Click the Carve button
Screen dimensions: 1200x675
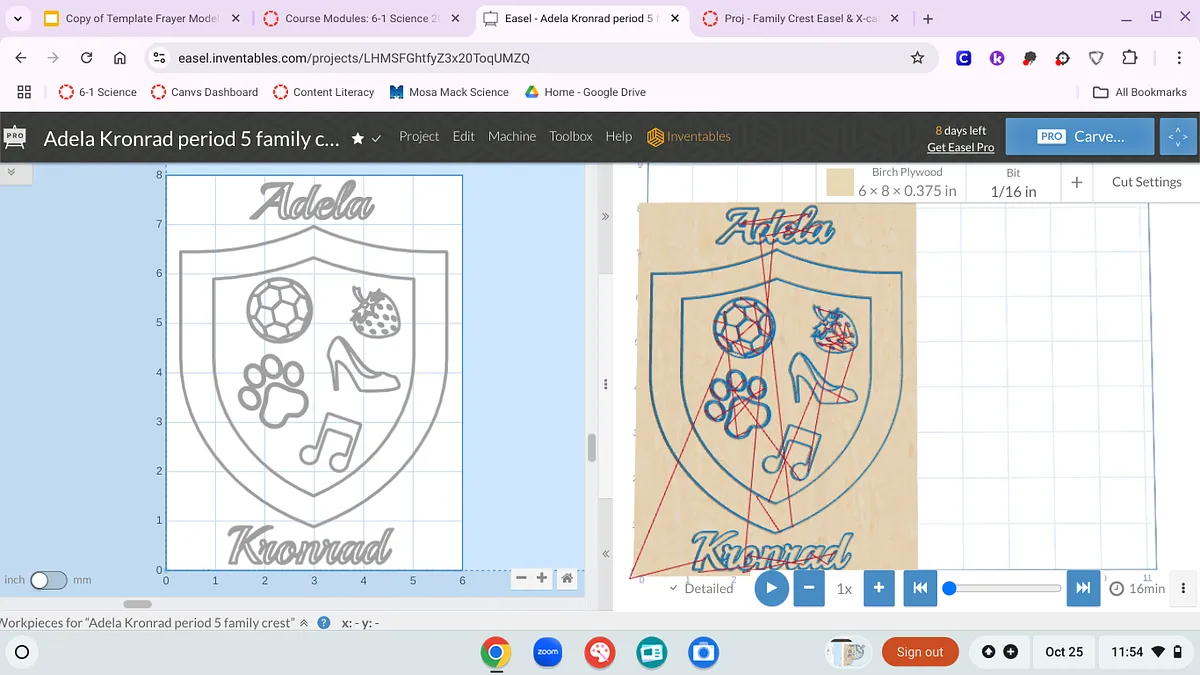[1080, 137]
